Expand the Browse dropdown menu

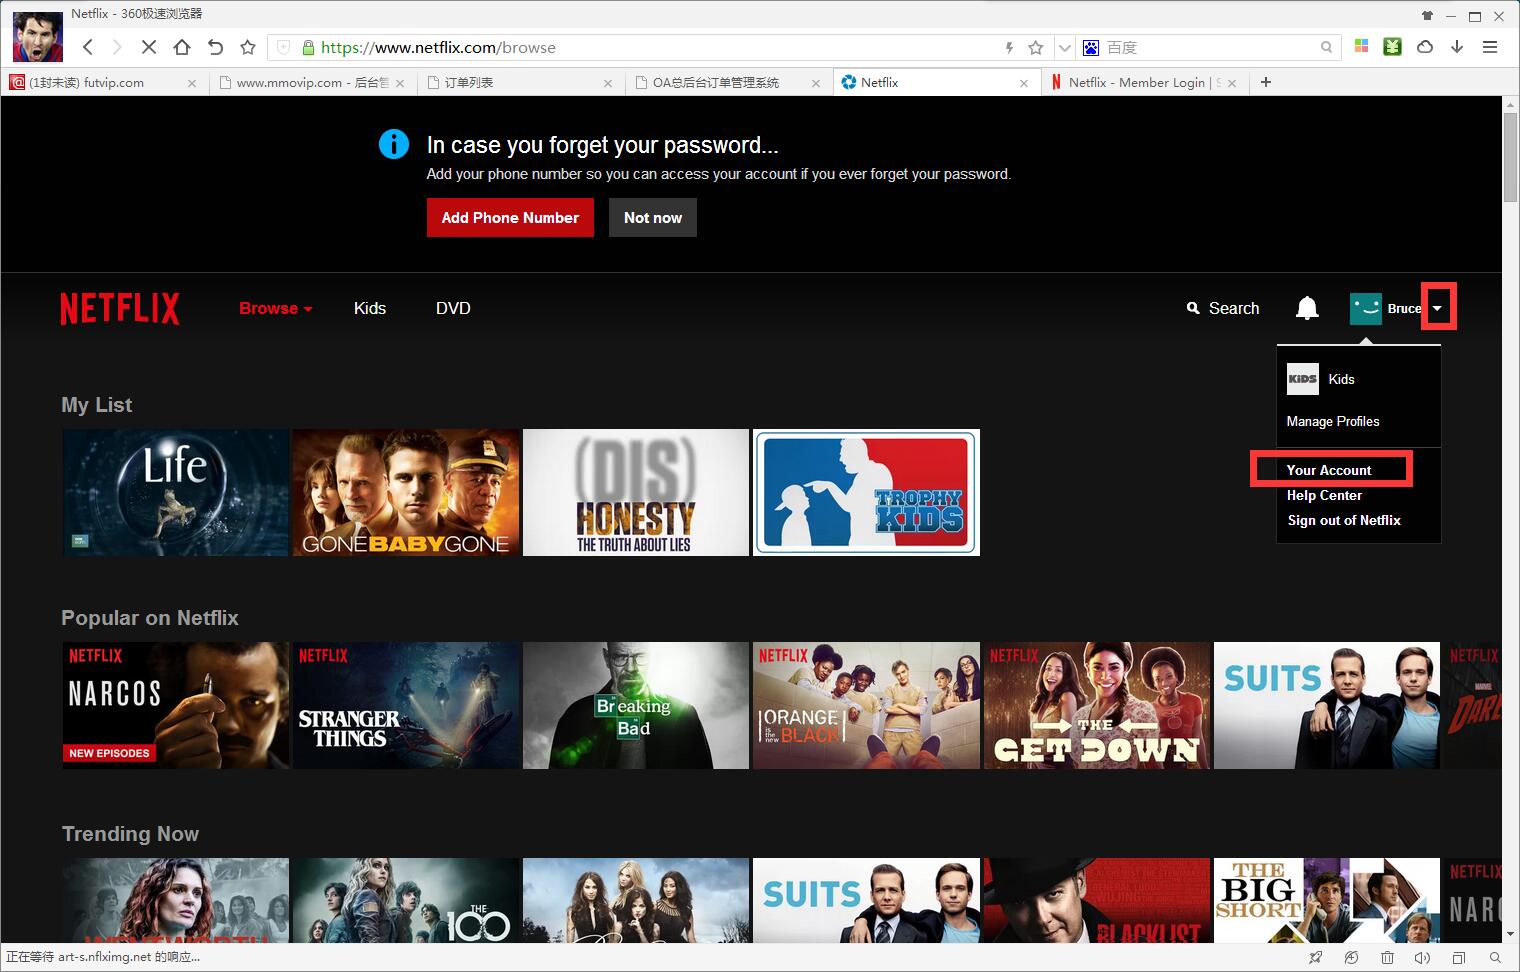(276, 308)
